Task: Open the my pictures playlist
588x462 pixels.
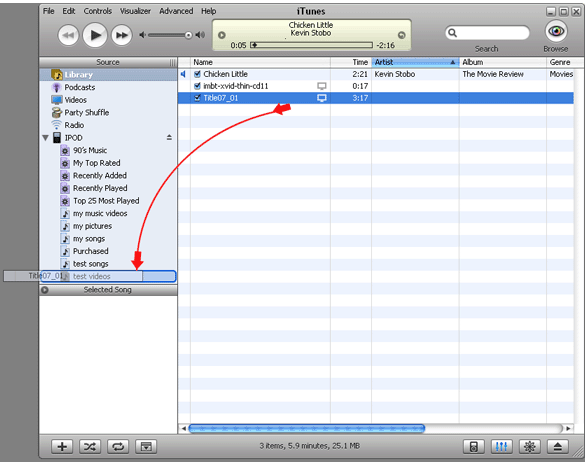Action: tap(108, 226)
